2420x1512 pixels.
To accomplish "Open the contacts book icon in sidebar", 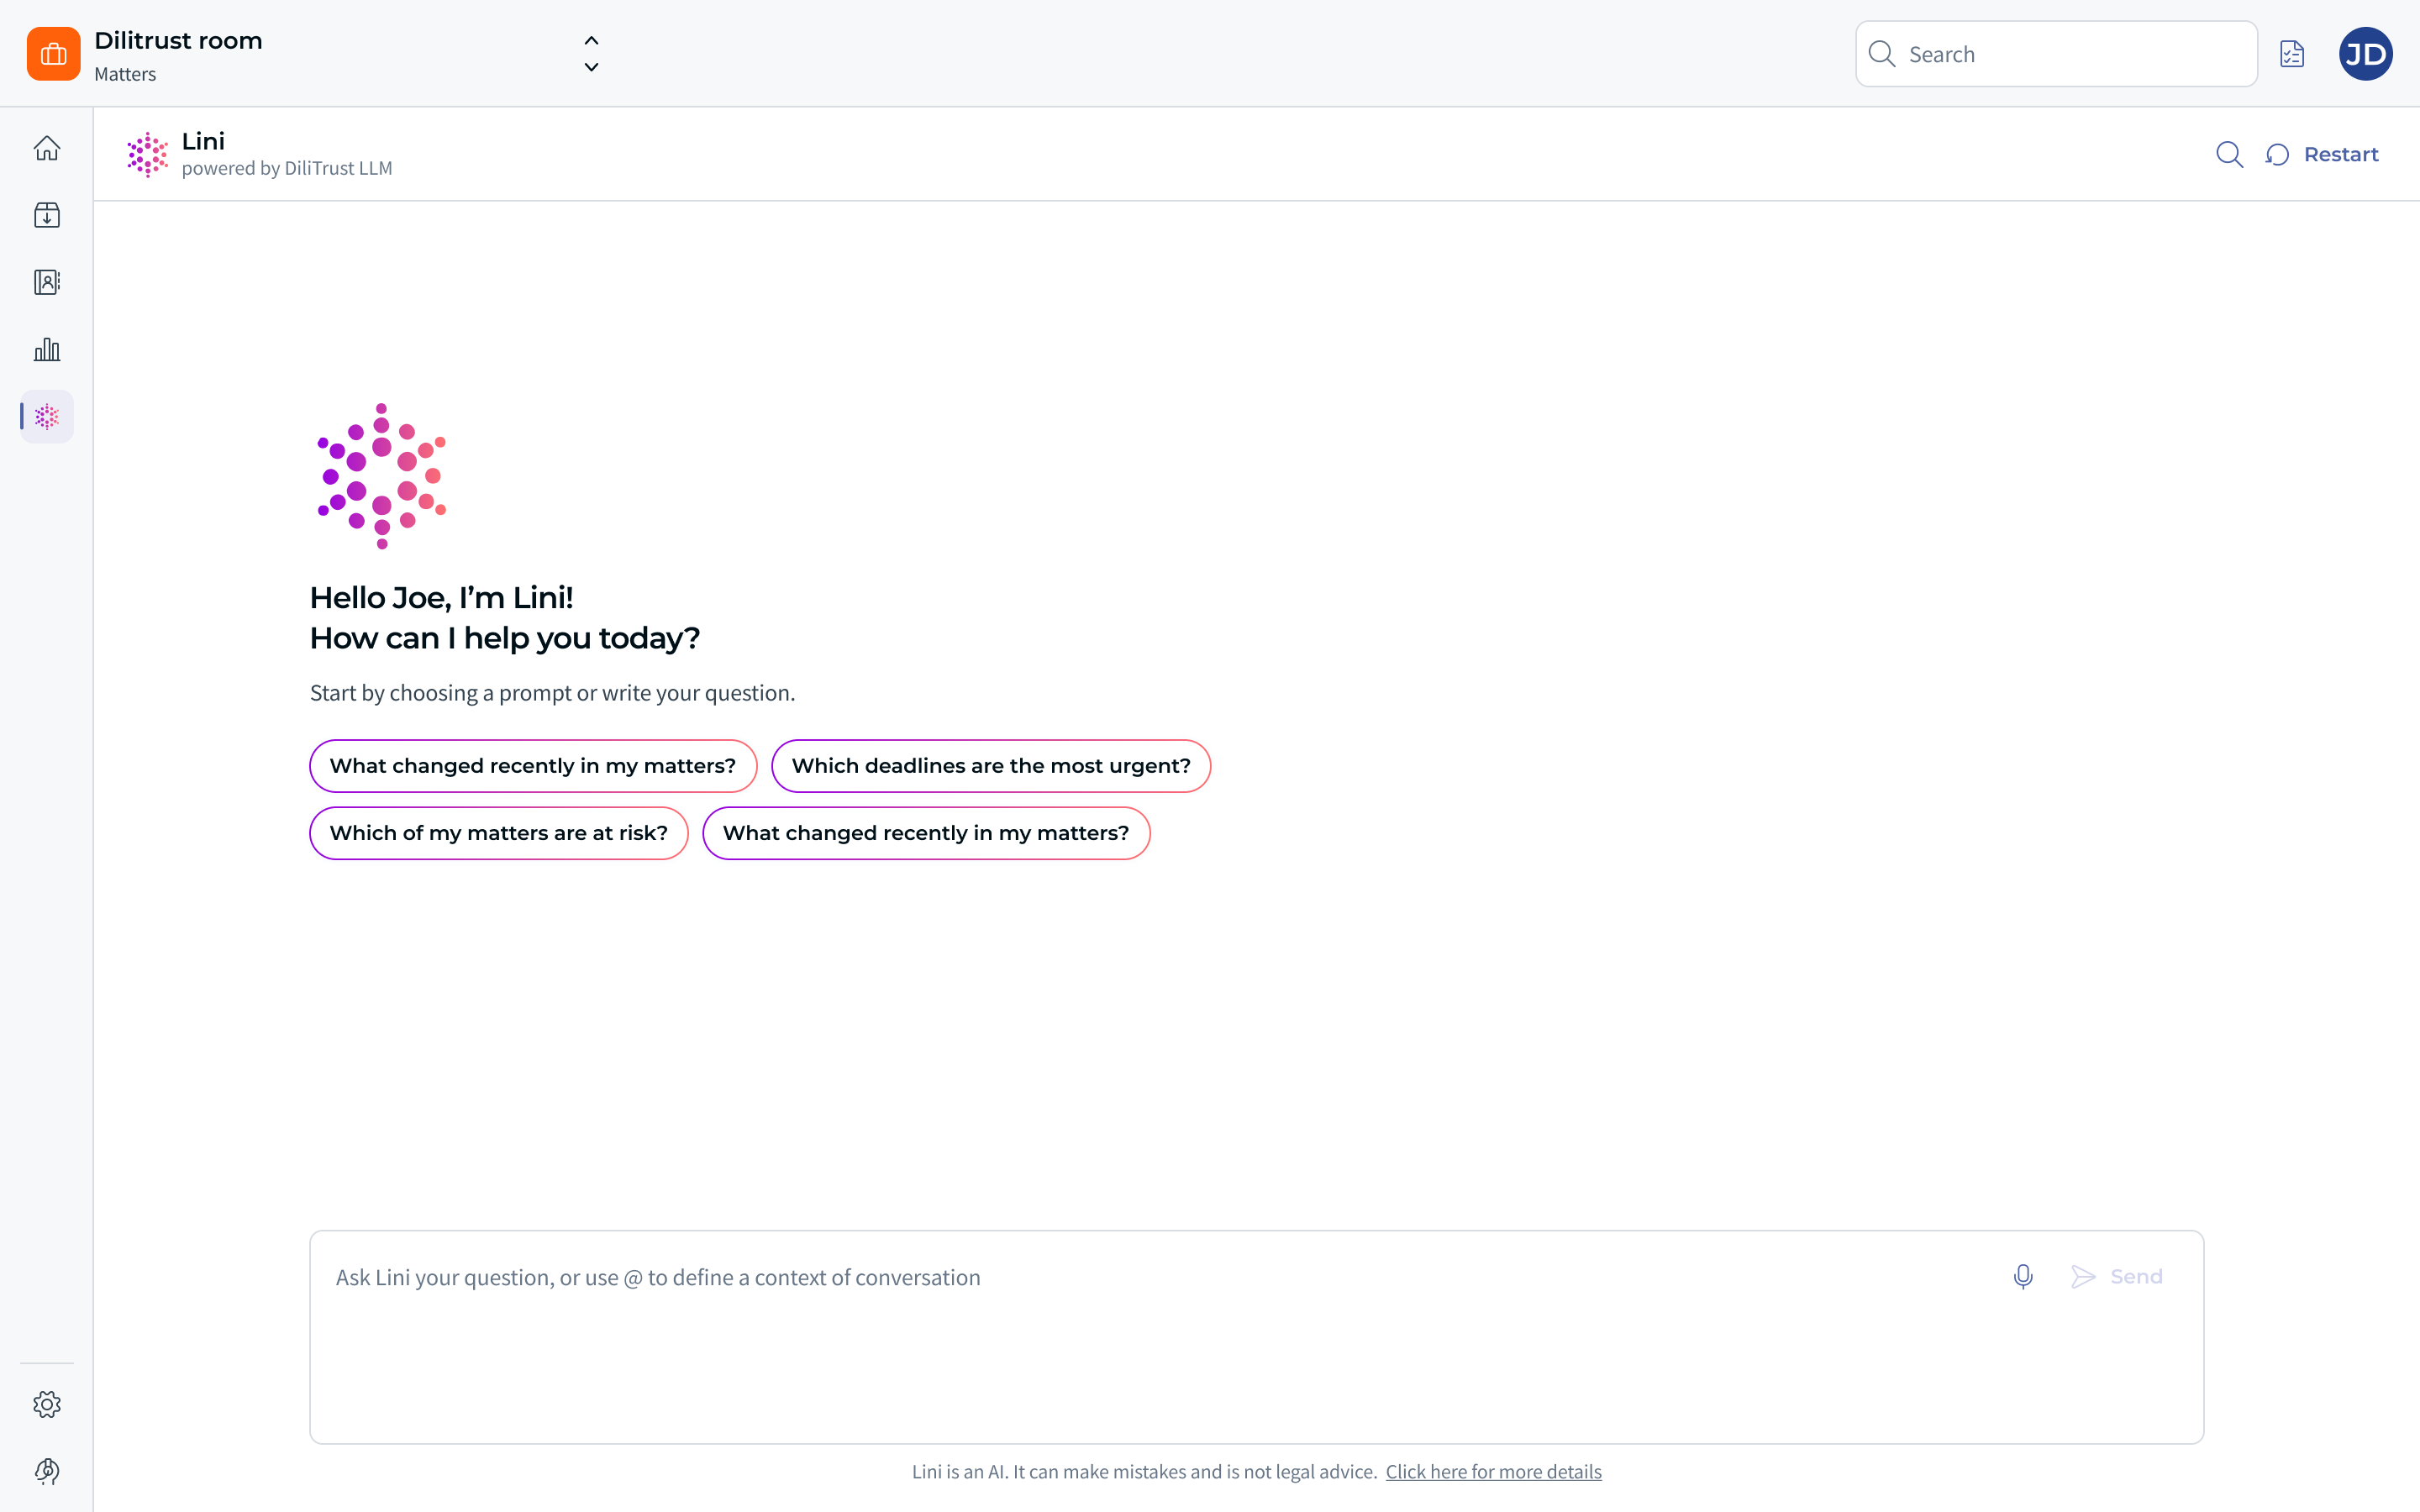I will click(47, 282).
